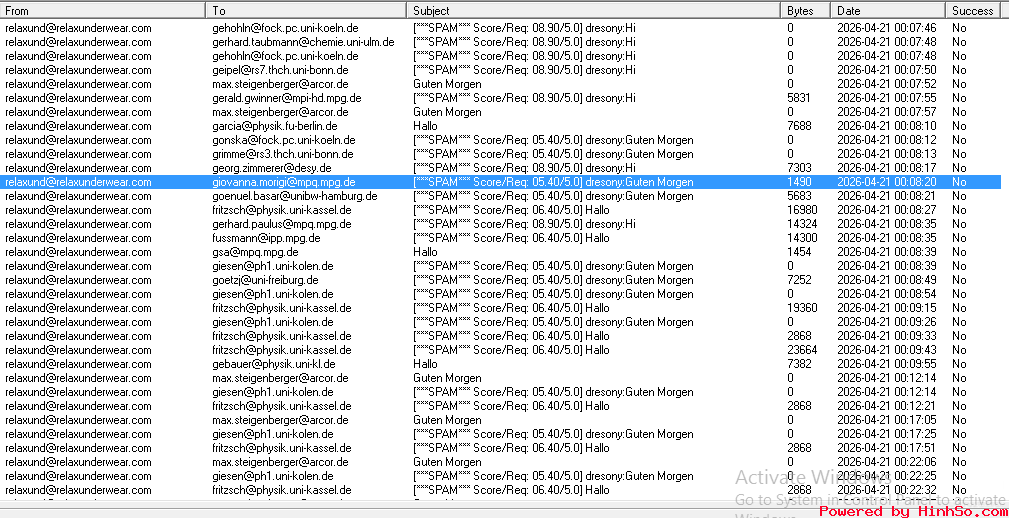1009x518 pixels.
Task: Pick the fussmann@ipp.mpg.de message row
Action: (266, 238)
